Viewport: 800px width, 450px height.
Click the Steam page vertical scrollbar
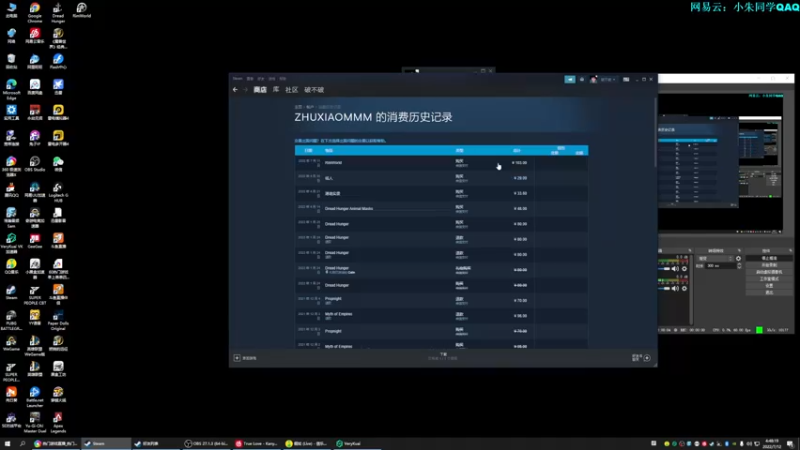click(x=655, y=133)
